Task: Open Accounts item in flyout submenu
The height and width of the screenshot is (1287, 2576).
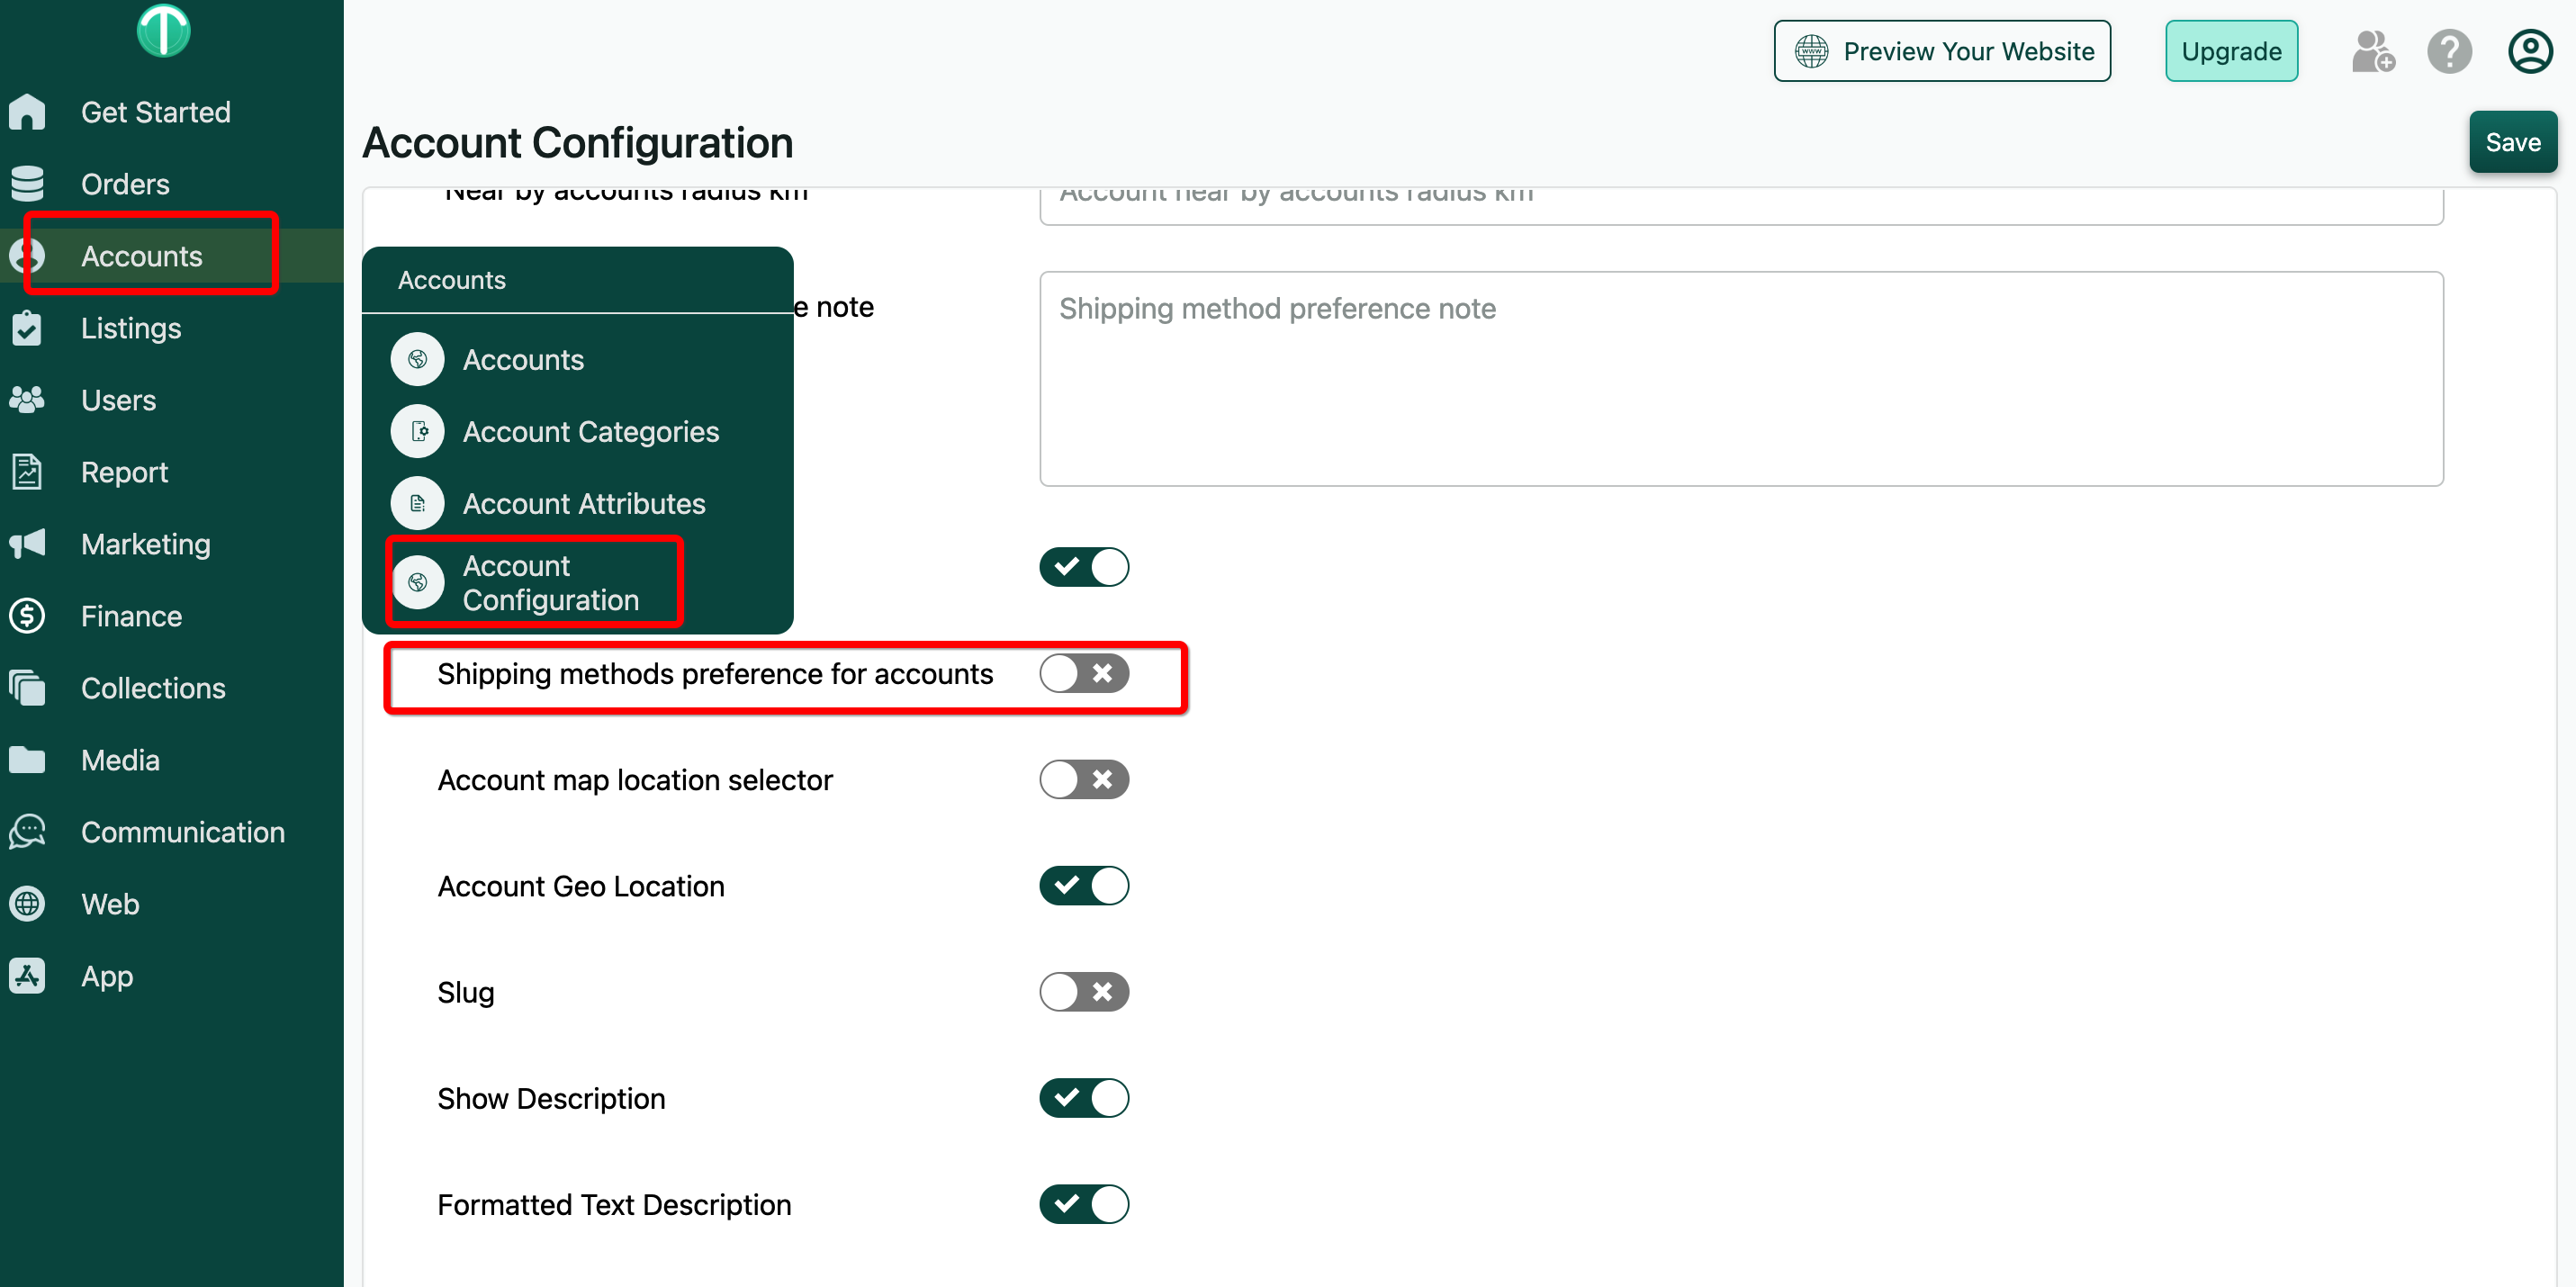Action: (522, 360)
